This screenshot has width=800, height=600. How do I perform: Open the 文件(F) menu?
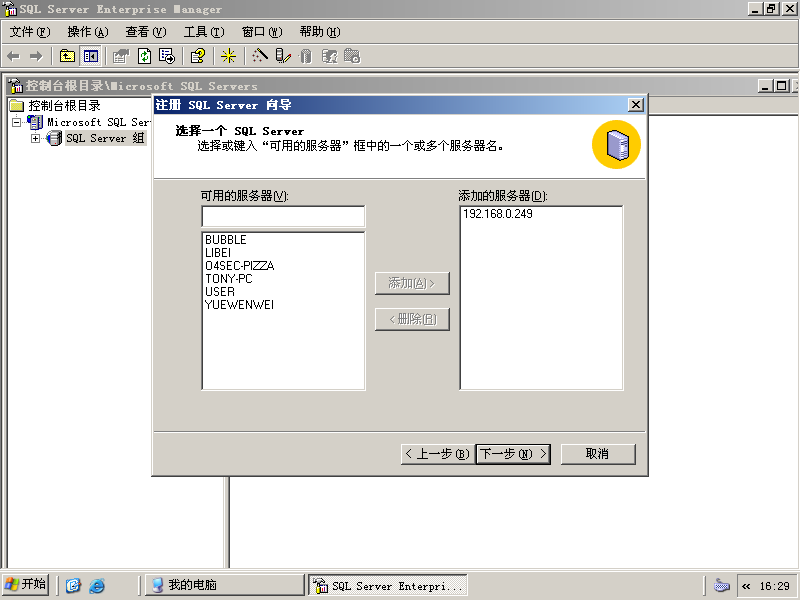click(x=30, y=32)
